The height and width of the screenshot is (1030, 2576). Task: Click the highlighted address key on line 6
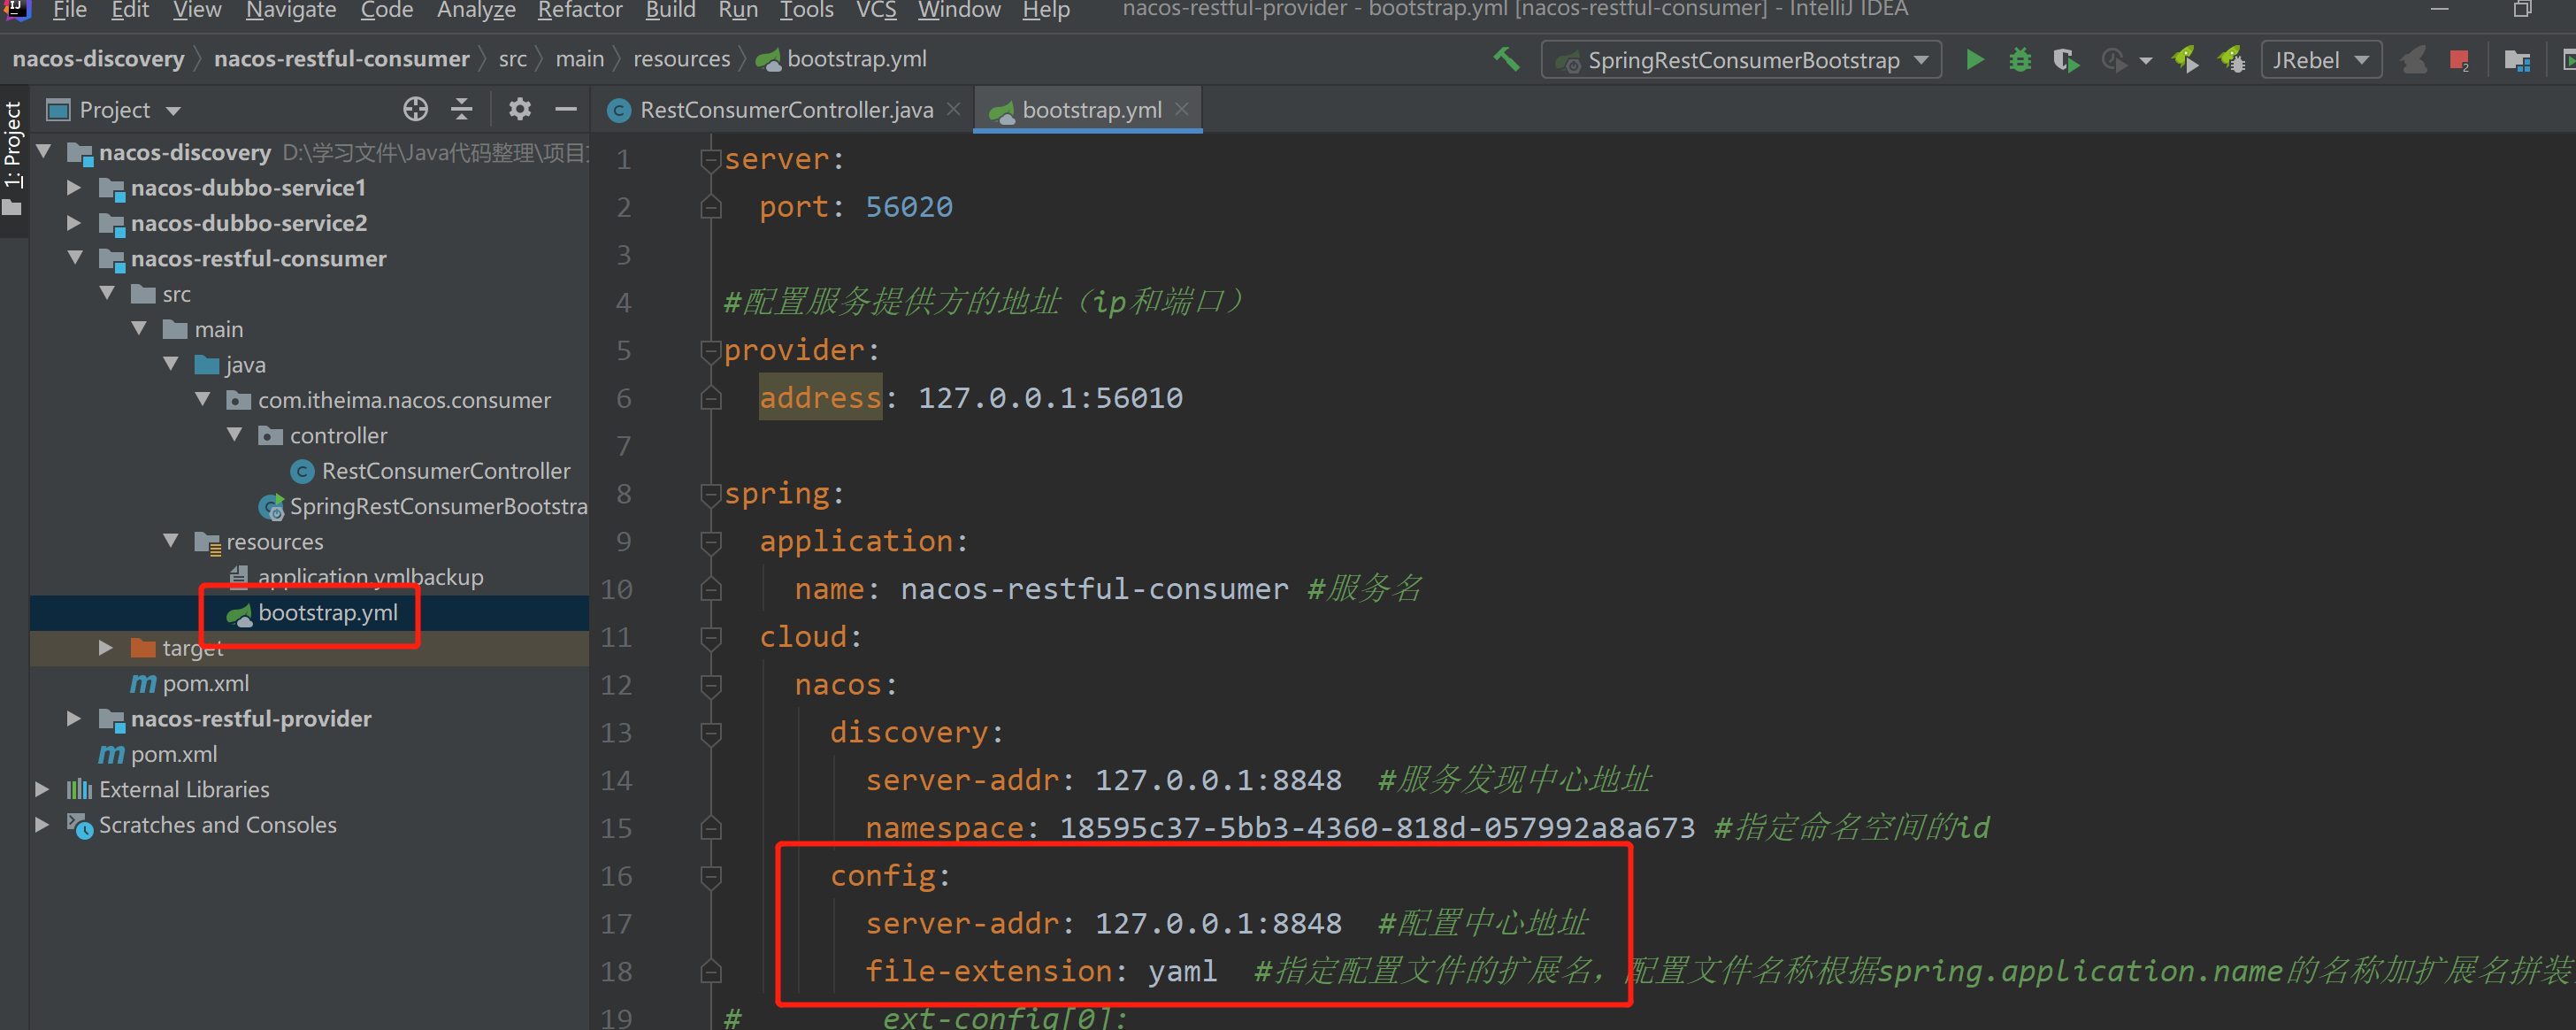[x=820, y=398]
